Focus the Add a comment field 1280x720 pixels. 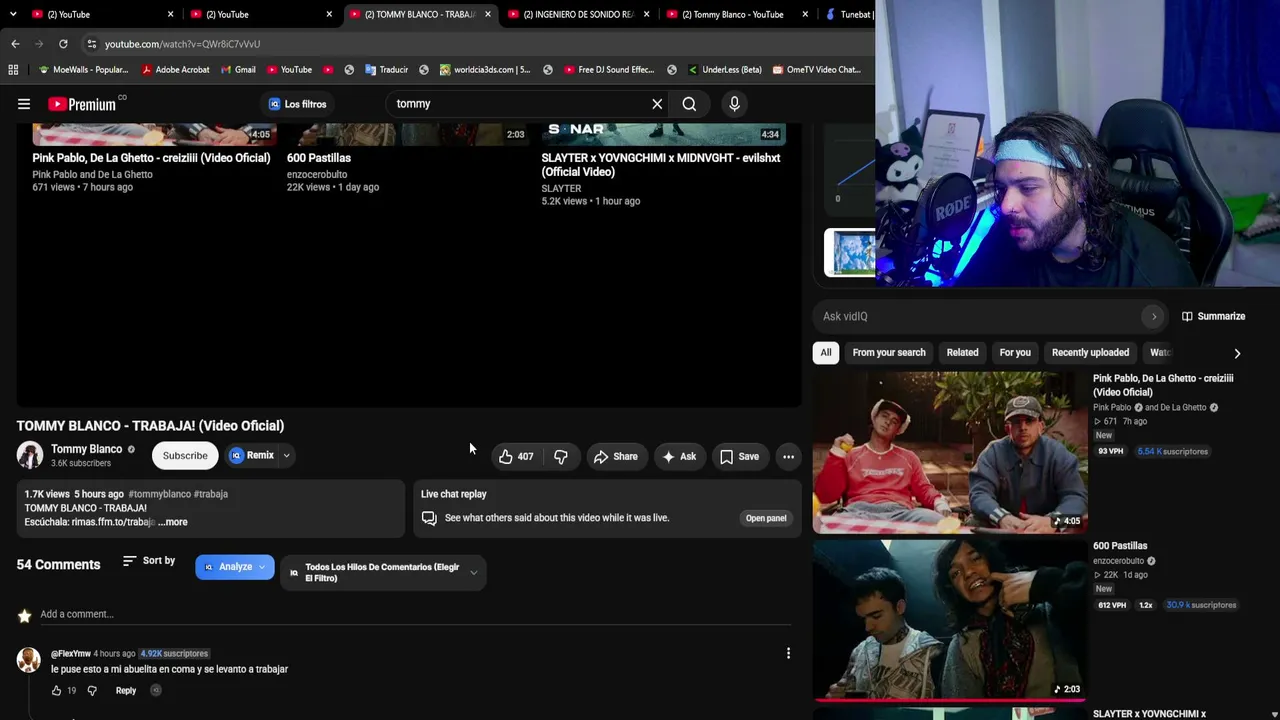[415, 614]
